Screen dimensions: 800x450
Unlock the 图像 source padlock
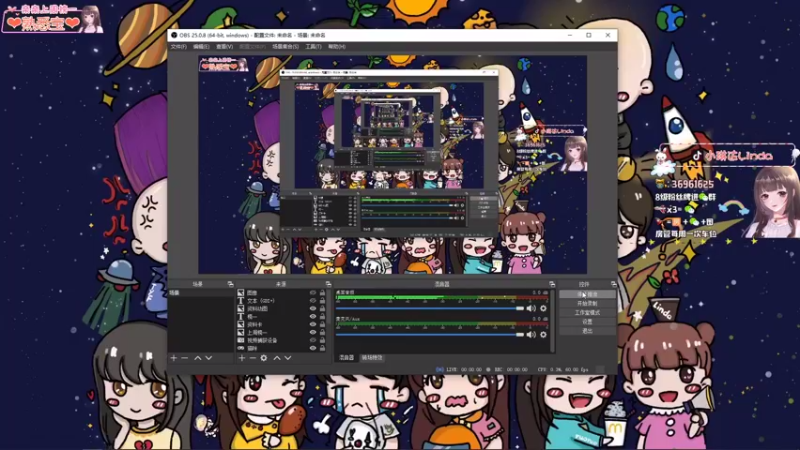(x=322, y=293)
